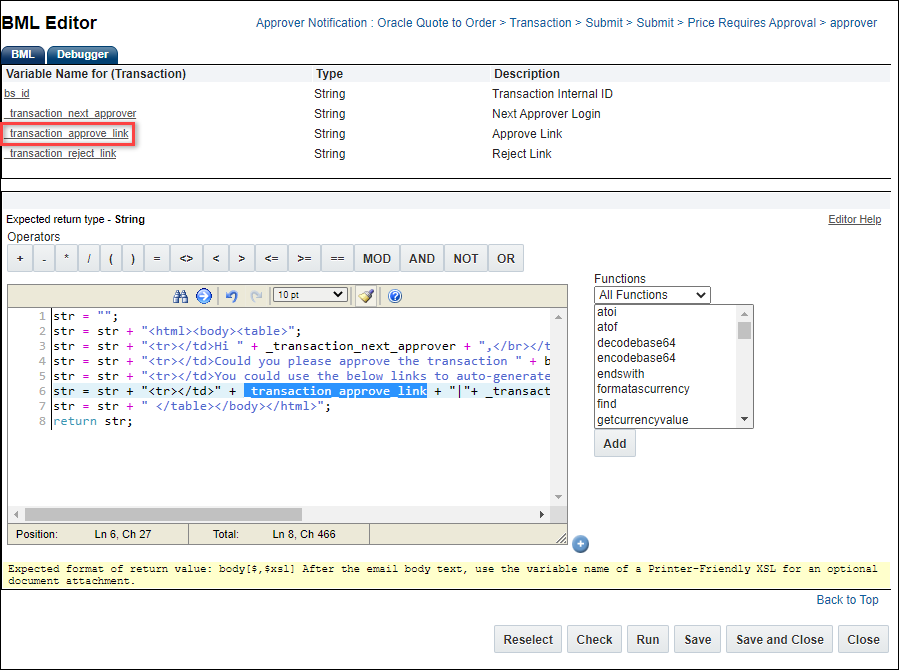This screenshot has width=899, height=670.
Task: Click the blue plus icon below the editor
Action: coord(580,544)
